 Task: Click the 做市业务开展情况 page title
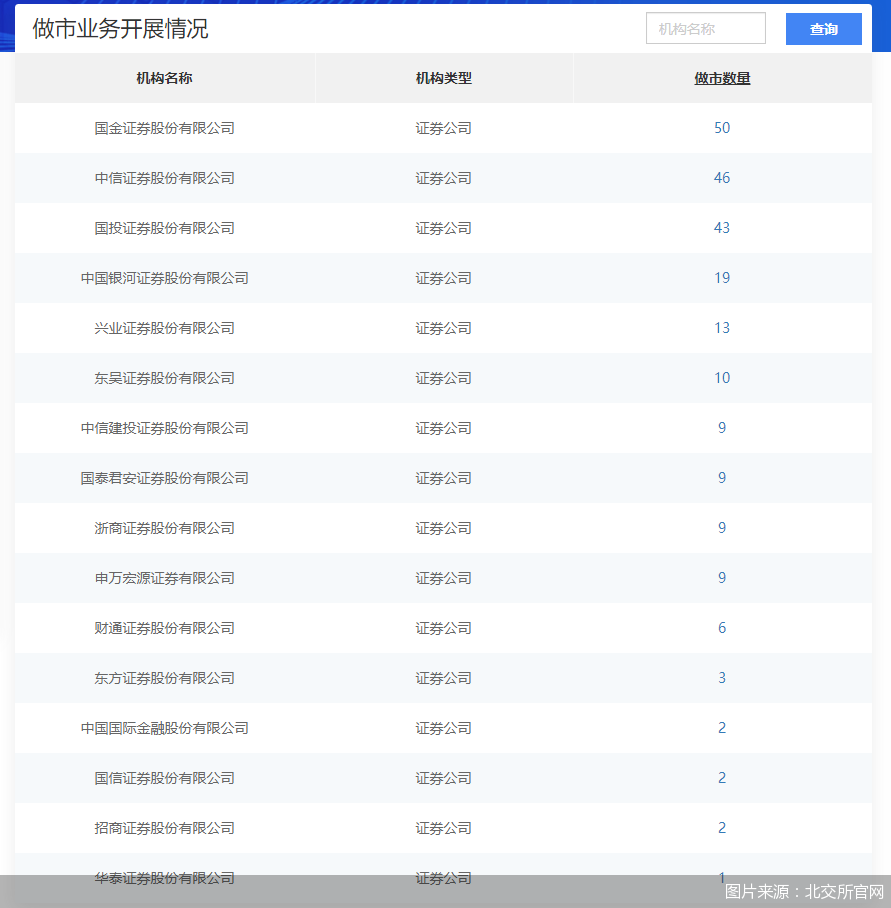click(120, 29)
